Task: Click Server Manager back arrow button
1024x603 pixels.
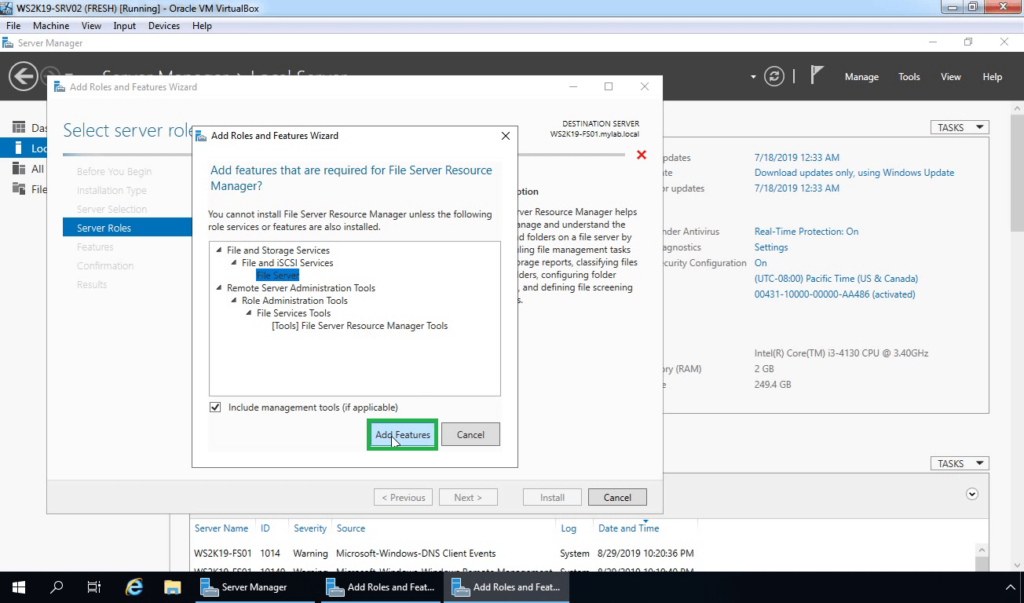Action: [23, 76]
